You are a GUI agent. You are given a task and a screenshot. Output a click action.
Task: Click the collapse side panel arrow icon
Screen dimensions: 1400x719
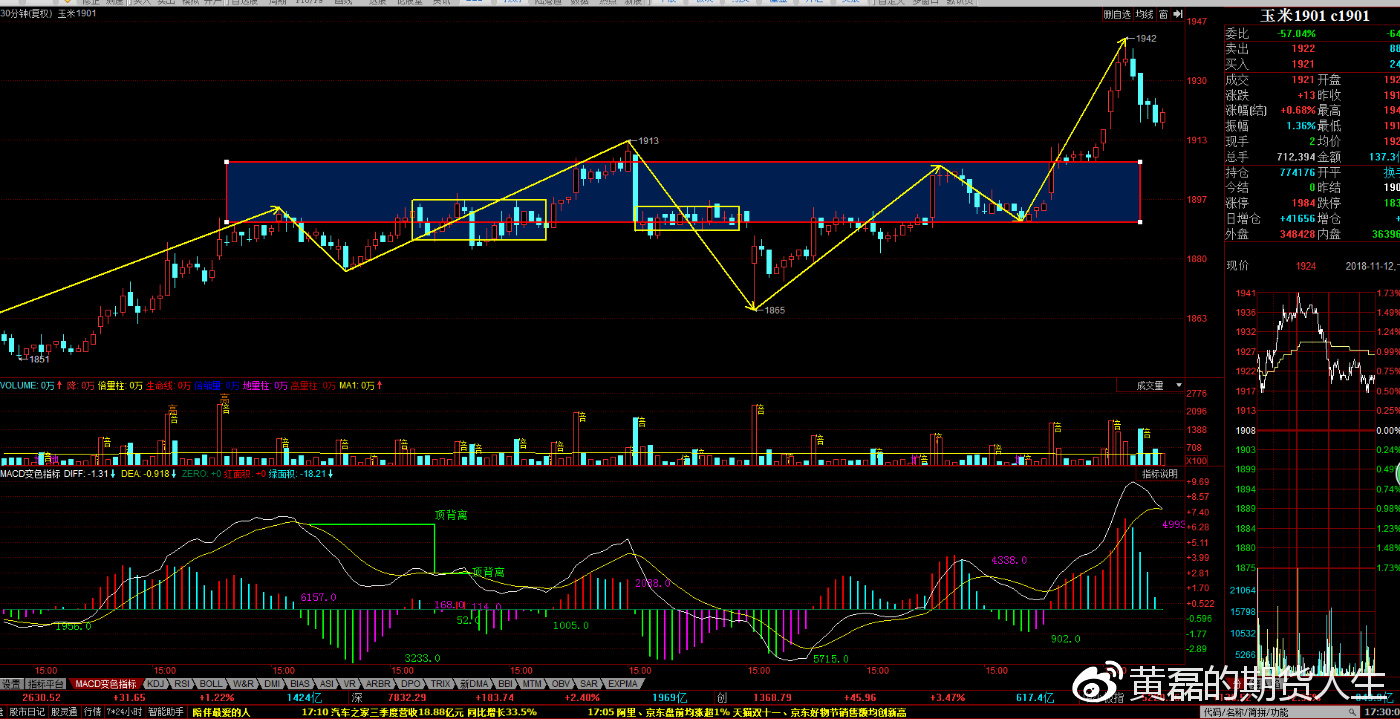coord(1176,14)
